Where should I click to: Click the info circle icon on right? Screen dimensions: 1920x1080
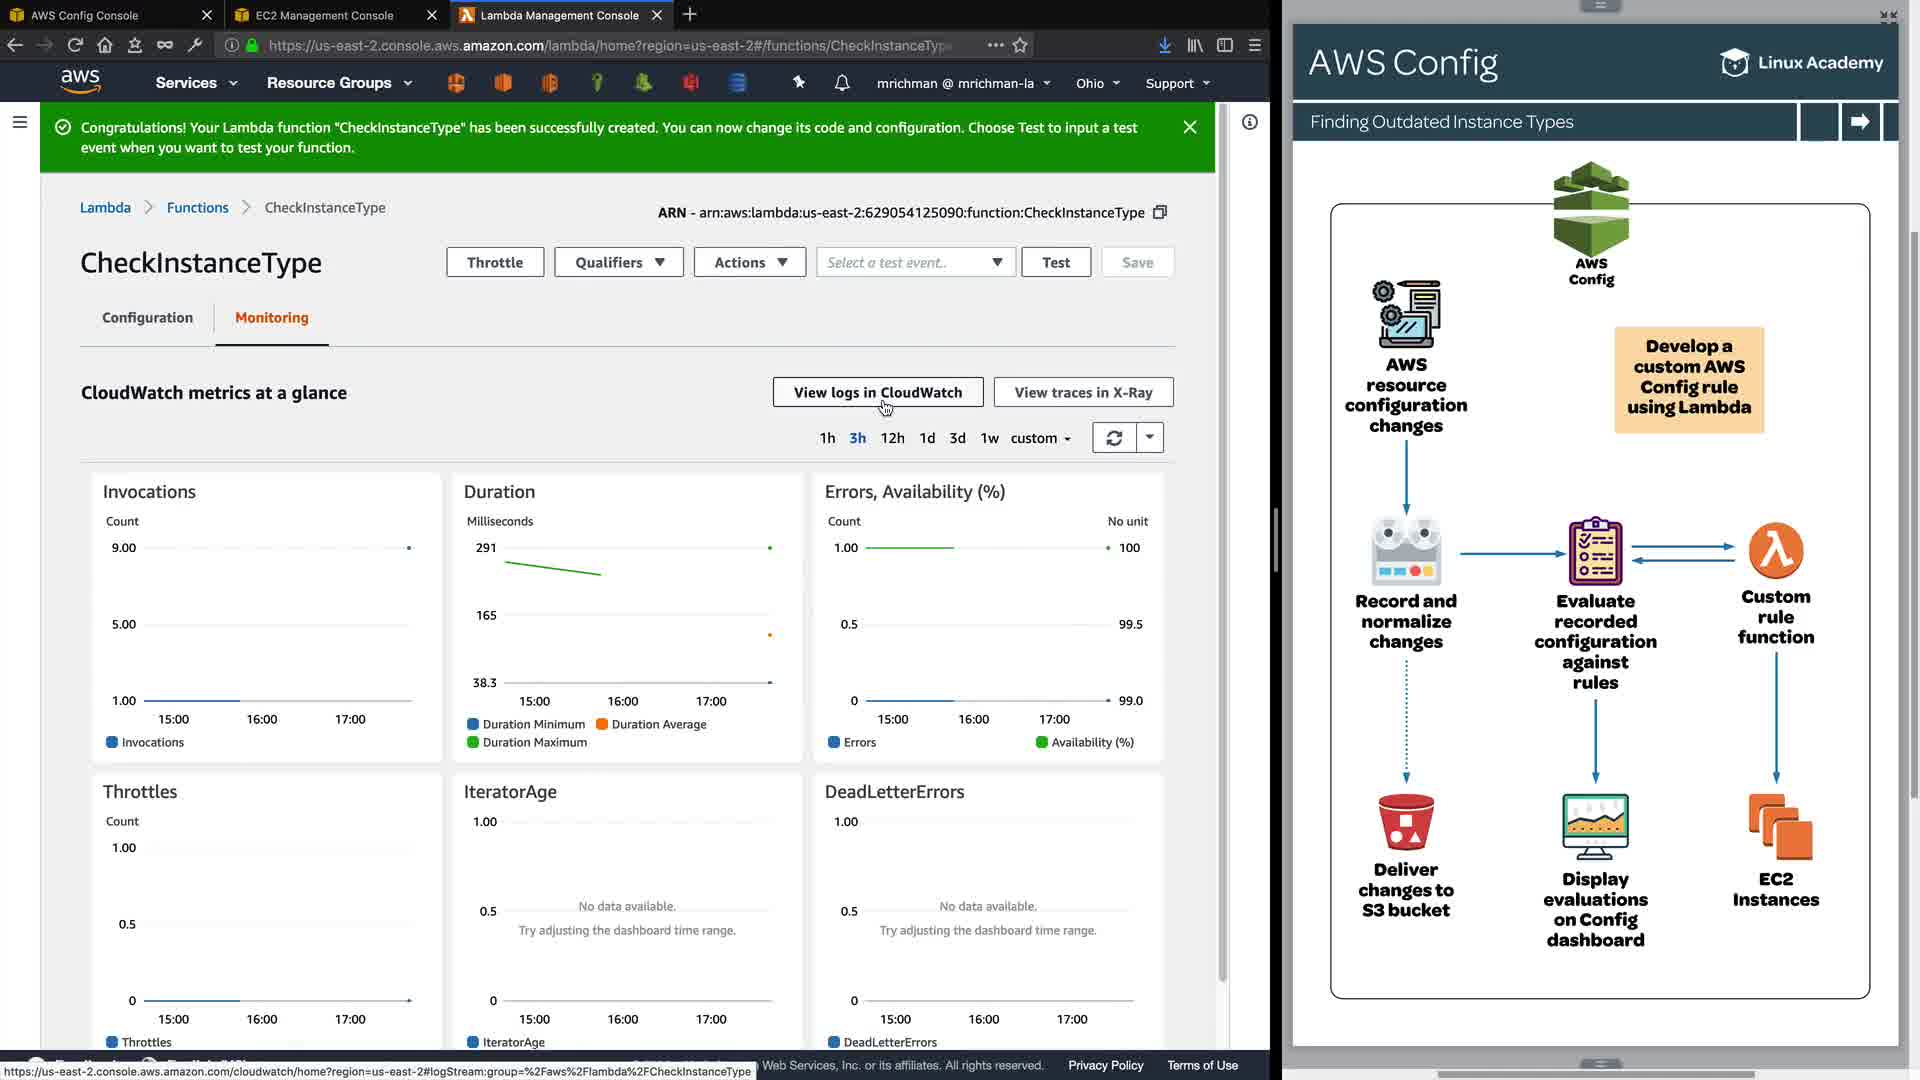tap(1250, 122)
